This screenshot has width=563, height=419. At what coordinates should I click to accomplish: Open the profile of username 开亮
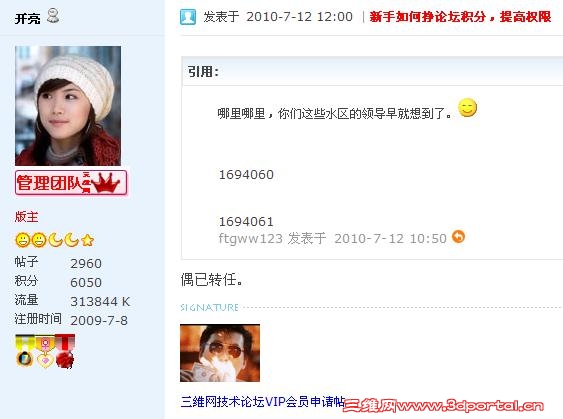[x=27, y=18]
